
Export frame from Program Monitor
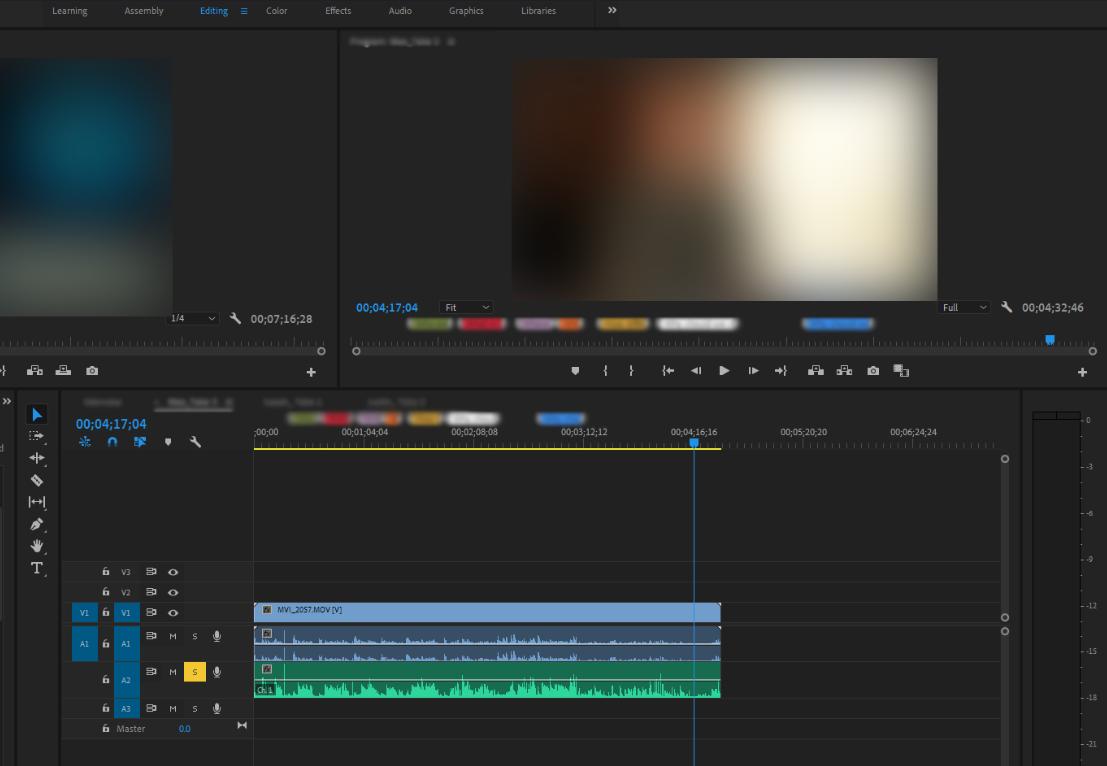[x=873, y=371]
